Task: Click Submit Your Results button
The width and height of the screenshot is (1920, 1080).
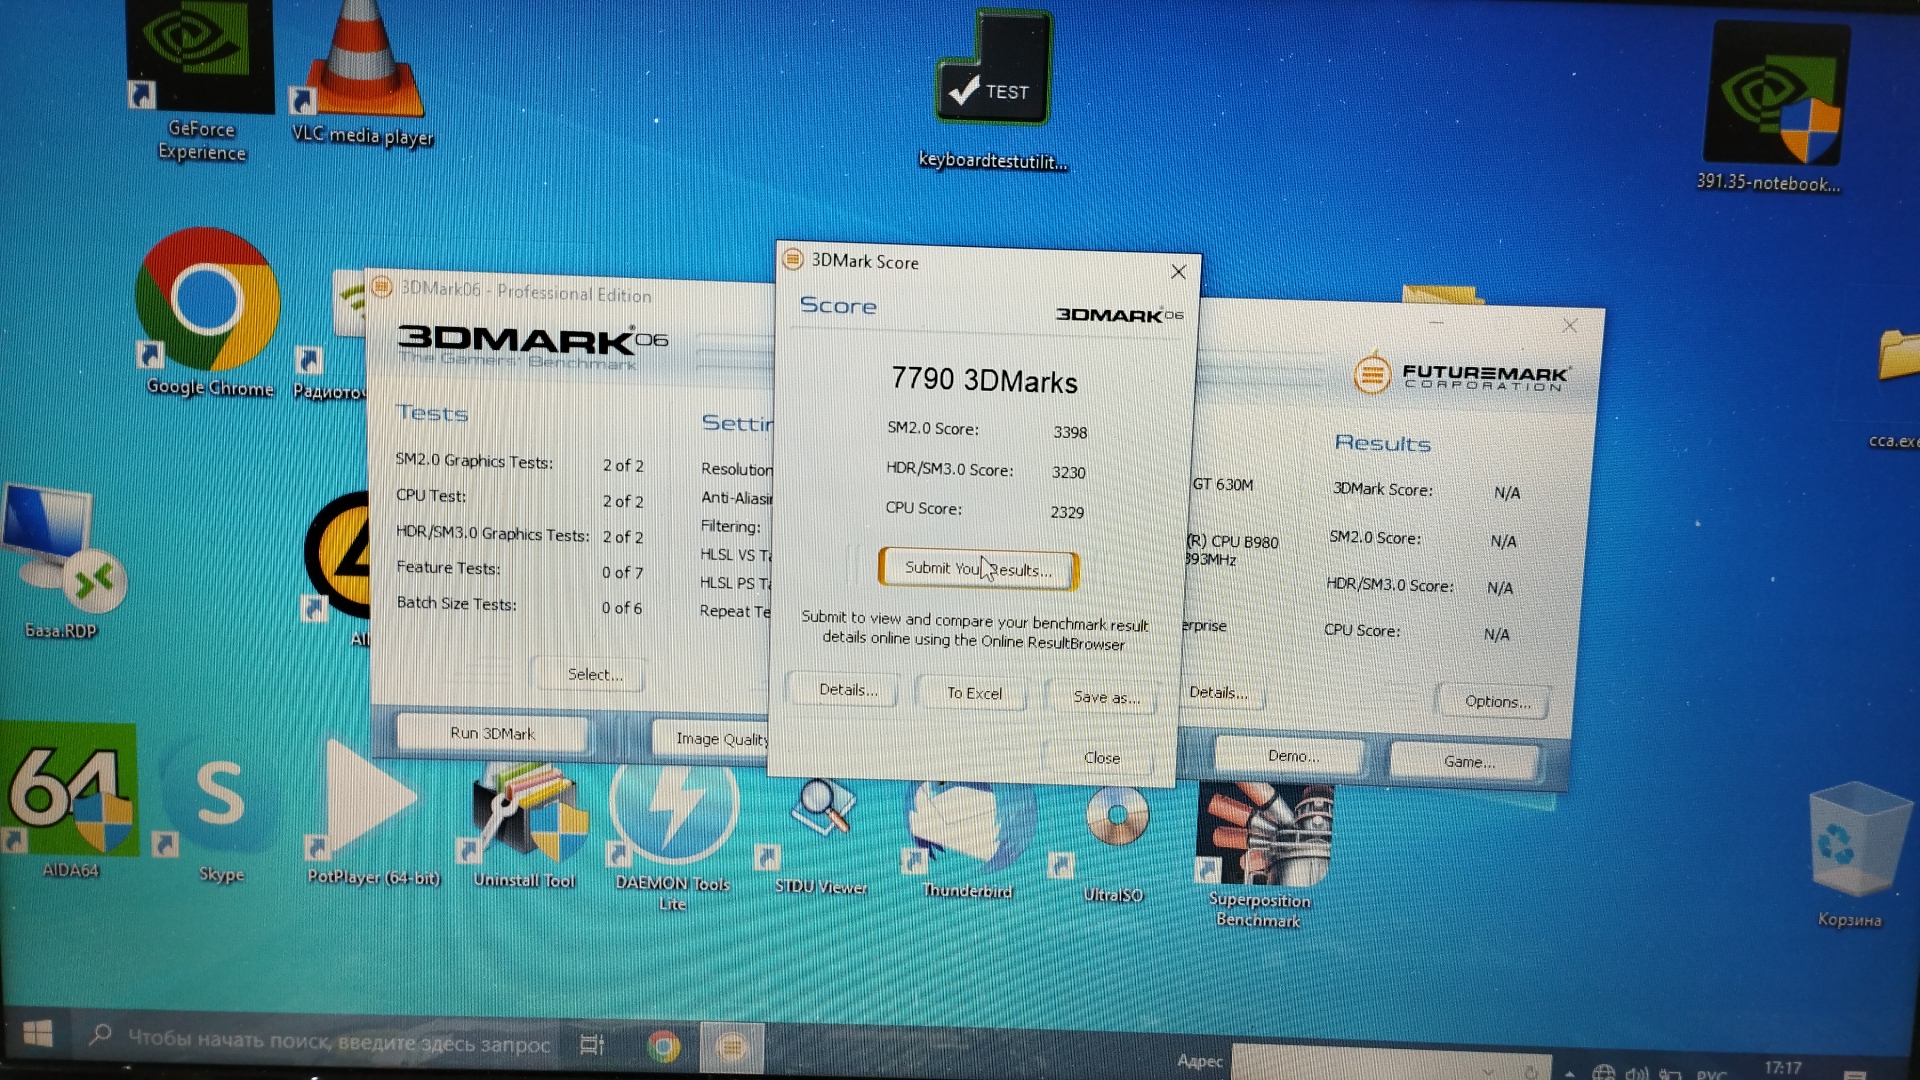Action: [x=978, y=569]
